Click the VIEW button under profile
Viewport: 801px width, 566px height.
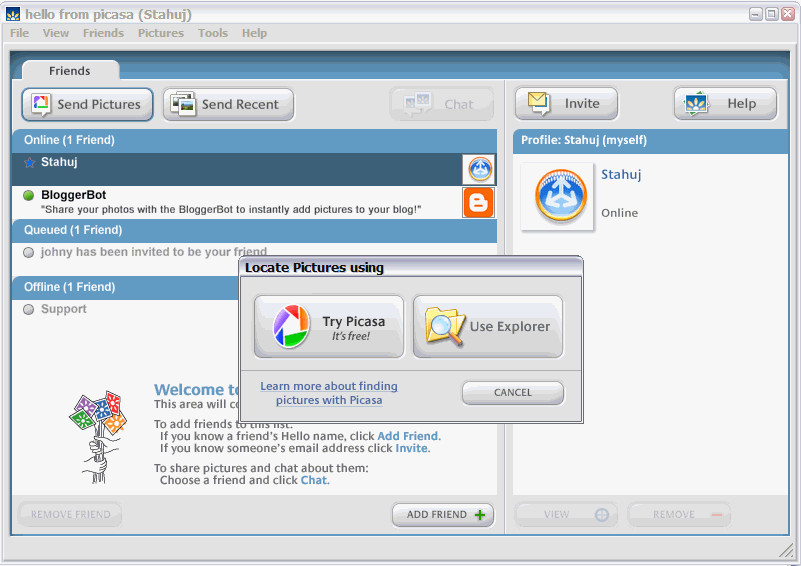point(566,515)
